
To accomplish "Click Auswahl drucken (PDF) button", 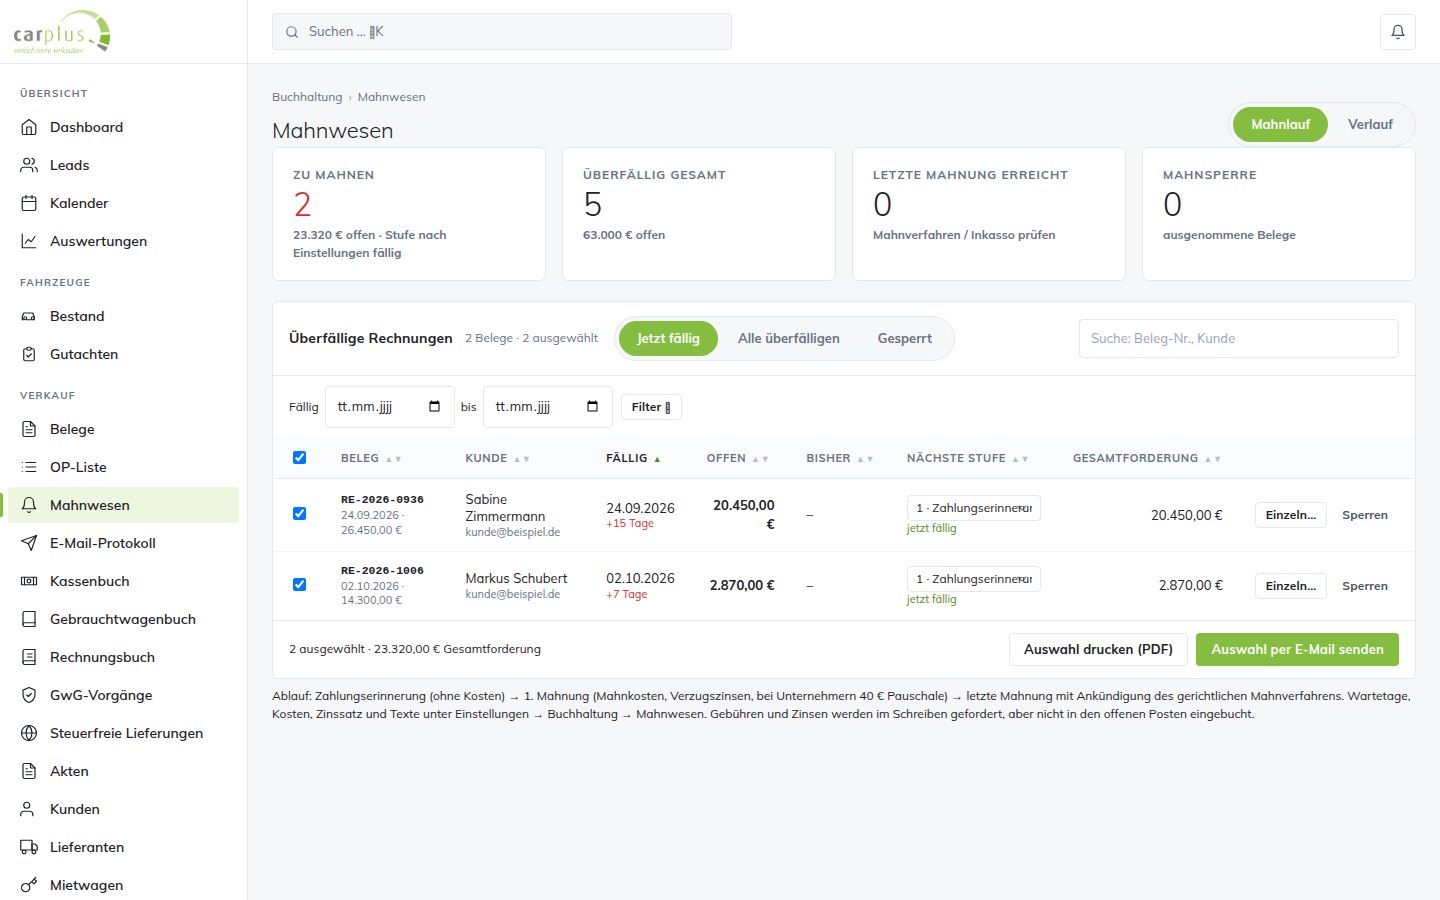I will coord(1098,649).
